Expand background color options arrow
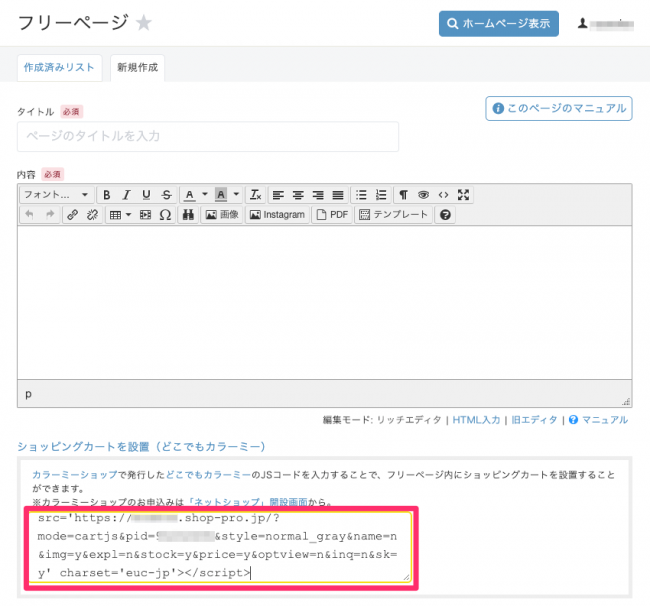Image resolution: width=650 pixels, height=606 pixels. click(236, 195)
